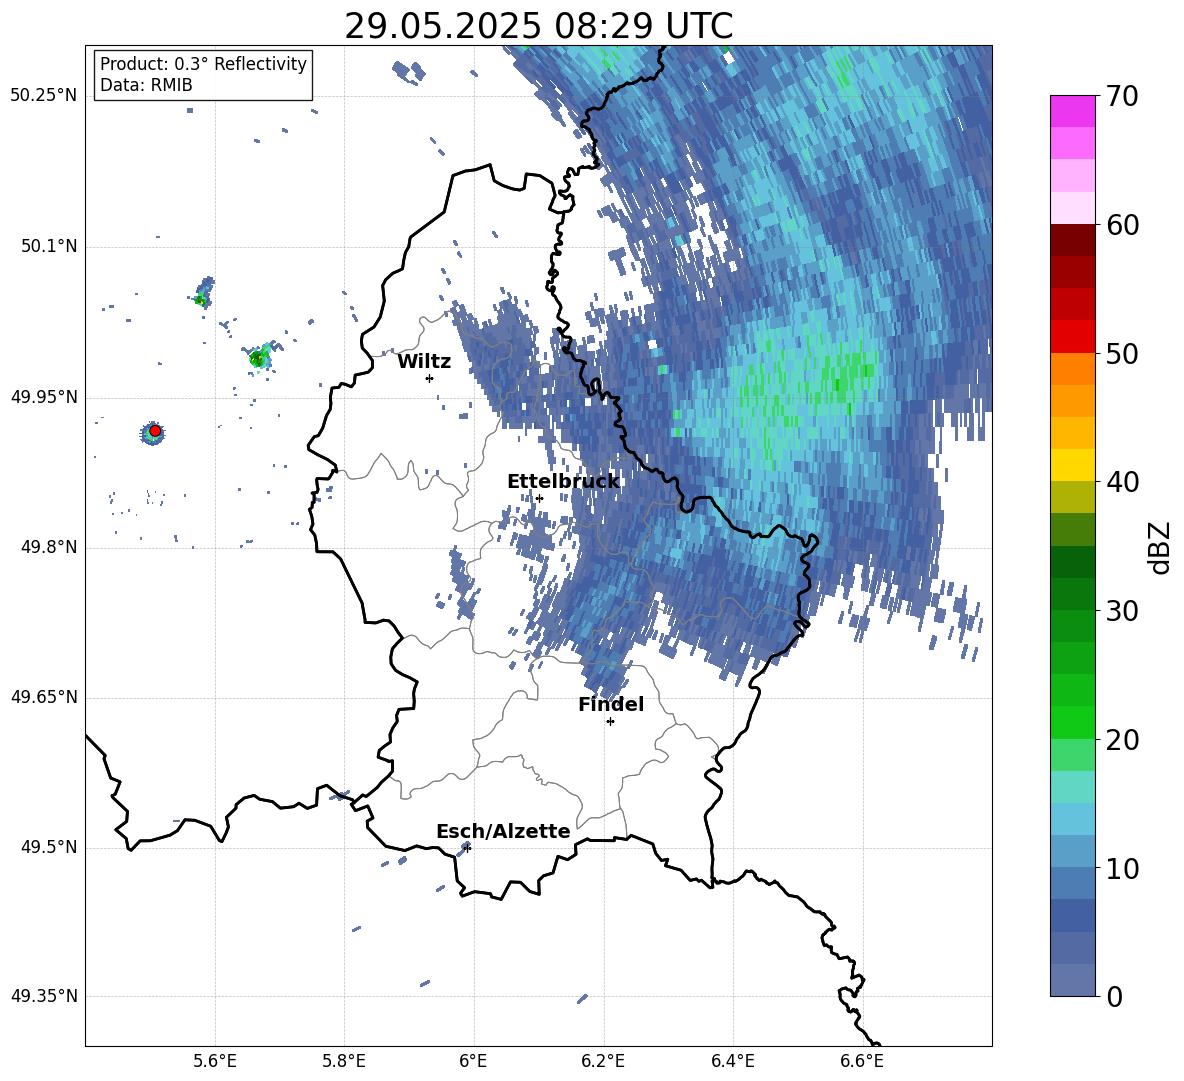Image resolution: width=1184 pixels, height=1081 pixels.
Task: Click the colorbar value 20
Action: point(1122,739)
